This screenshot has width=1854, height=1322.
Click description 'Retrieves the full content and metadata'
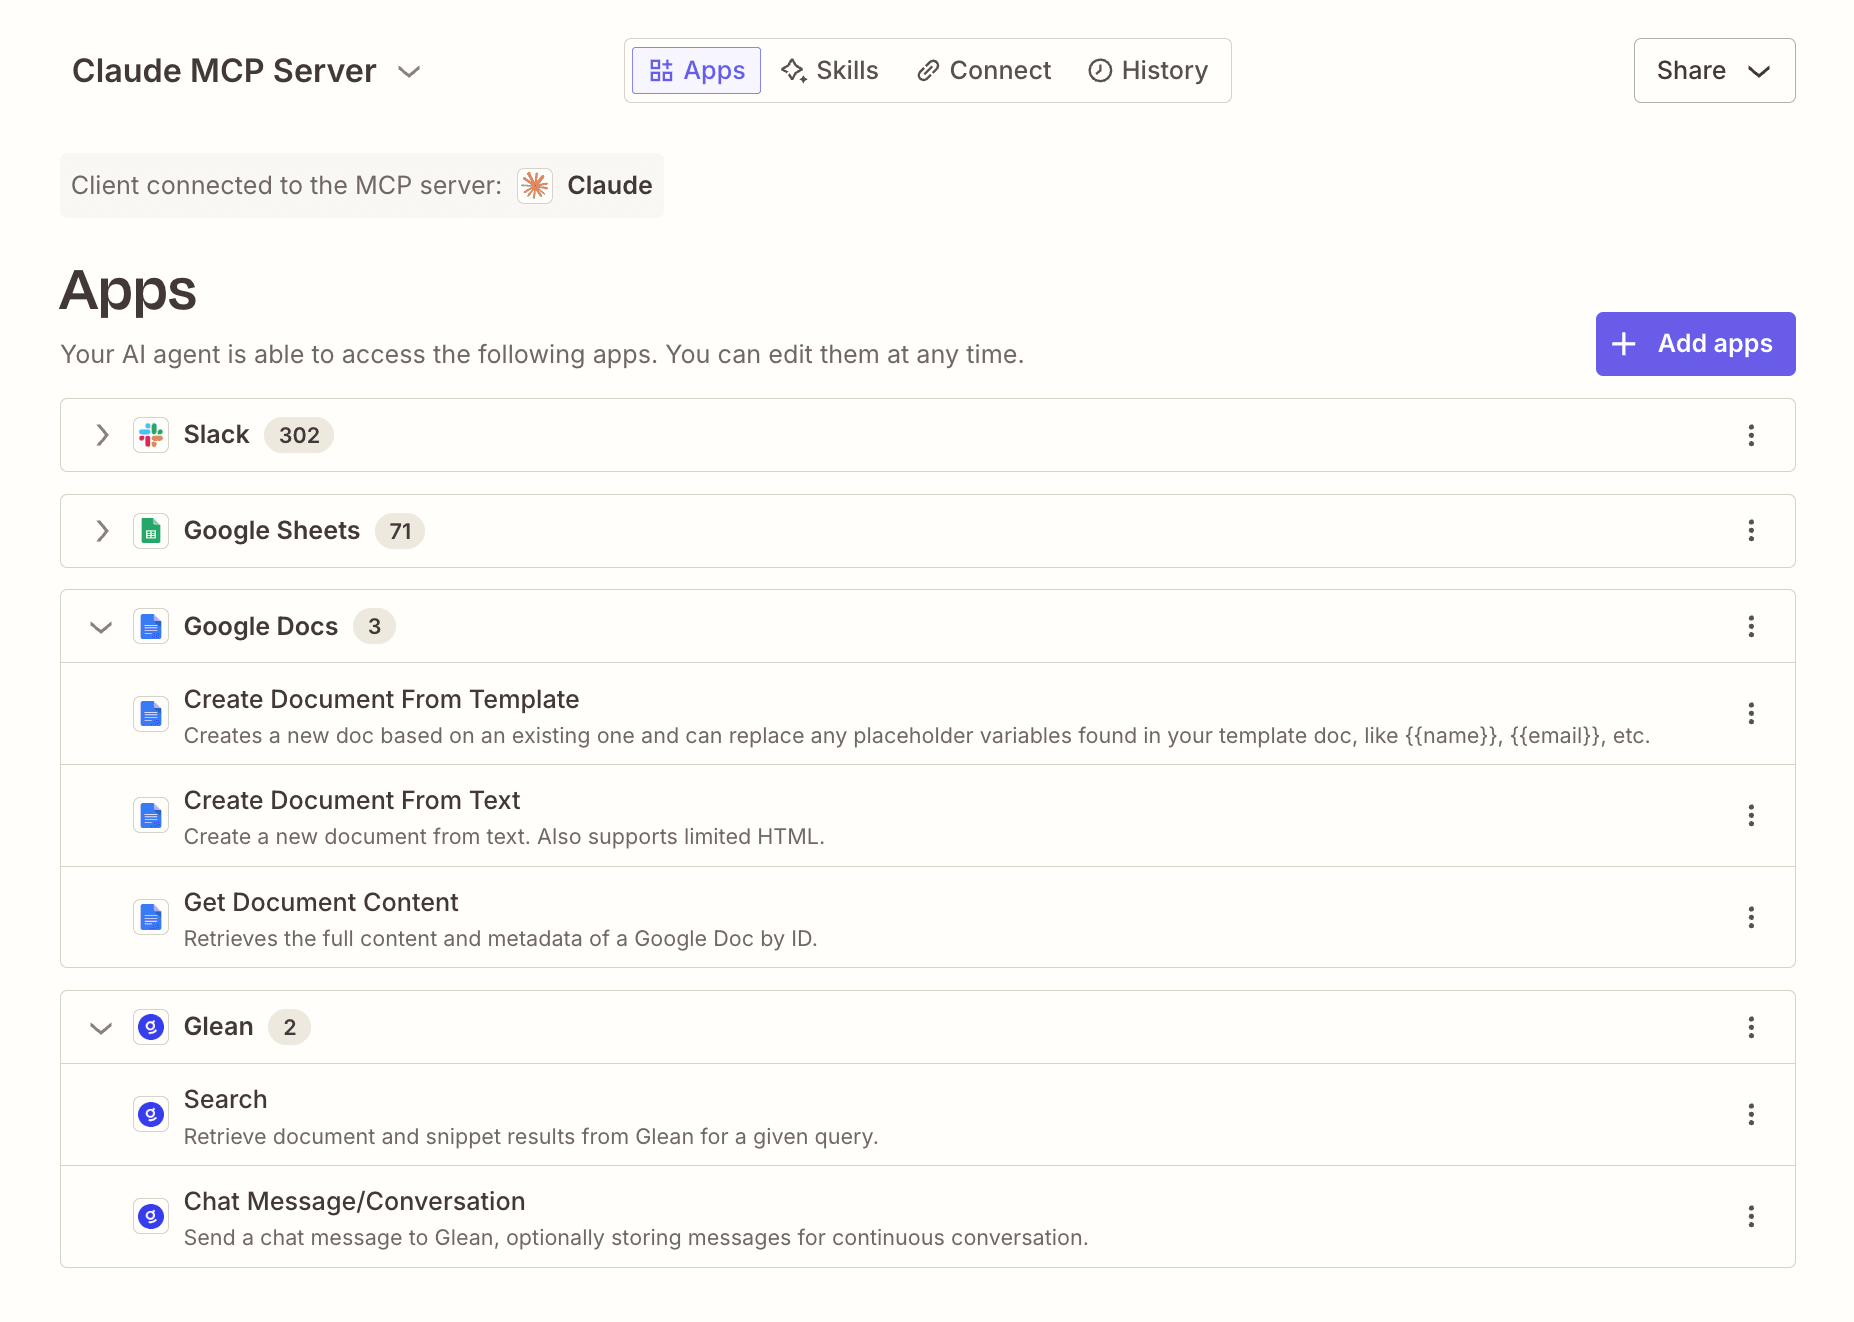click(500, 938)
